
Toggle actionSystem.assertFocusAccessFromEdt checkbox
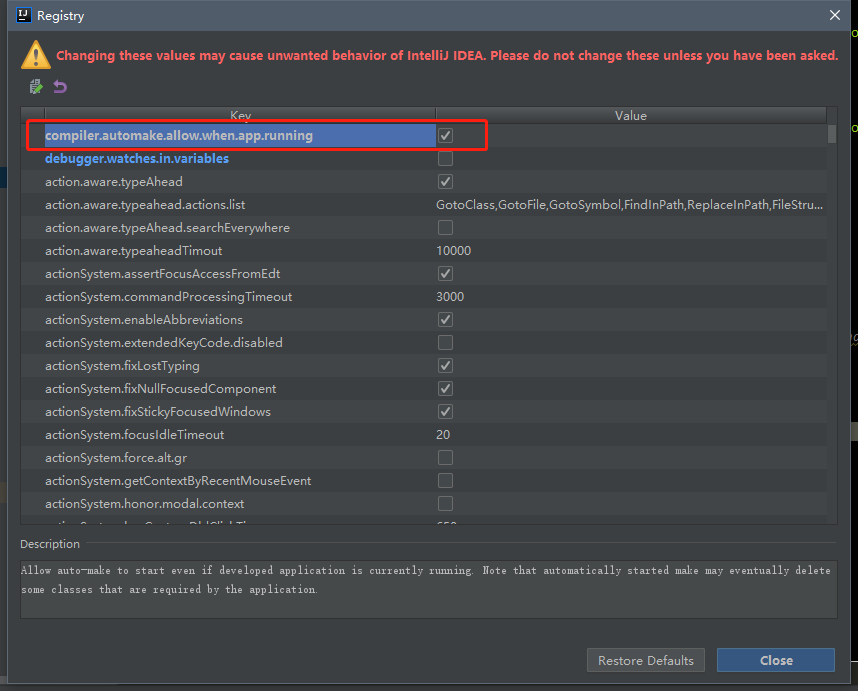pyautogui.click(x=445, y=273)
